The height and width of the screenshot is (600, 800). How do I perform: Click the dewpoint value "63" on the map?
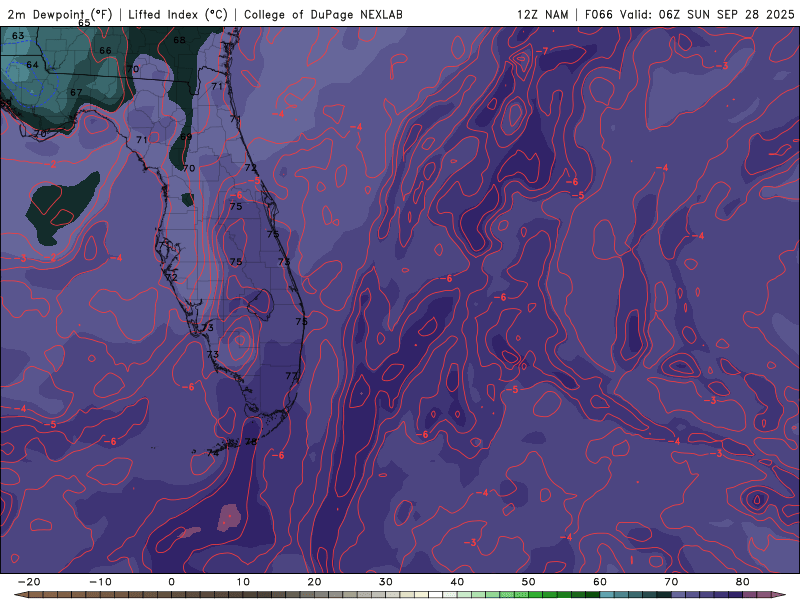[18, 36]
